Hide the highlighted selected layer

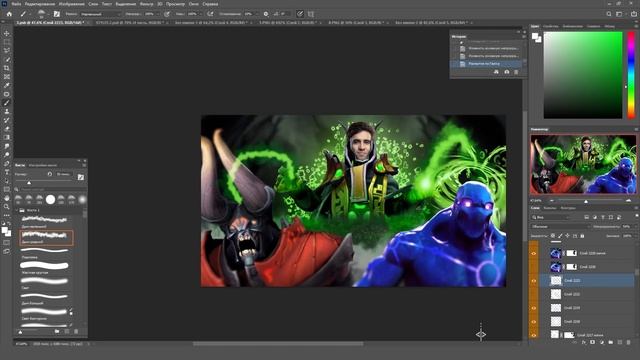[533, 281]
